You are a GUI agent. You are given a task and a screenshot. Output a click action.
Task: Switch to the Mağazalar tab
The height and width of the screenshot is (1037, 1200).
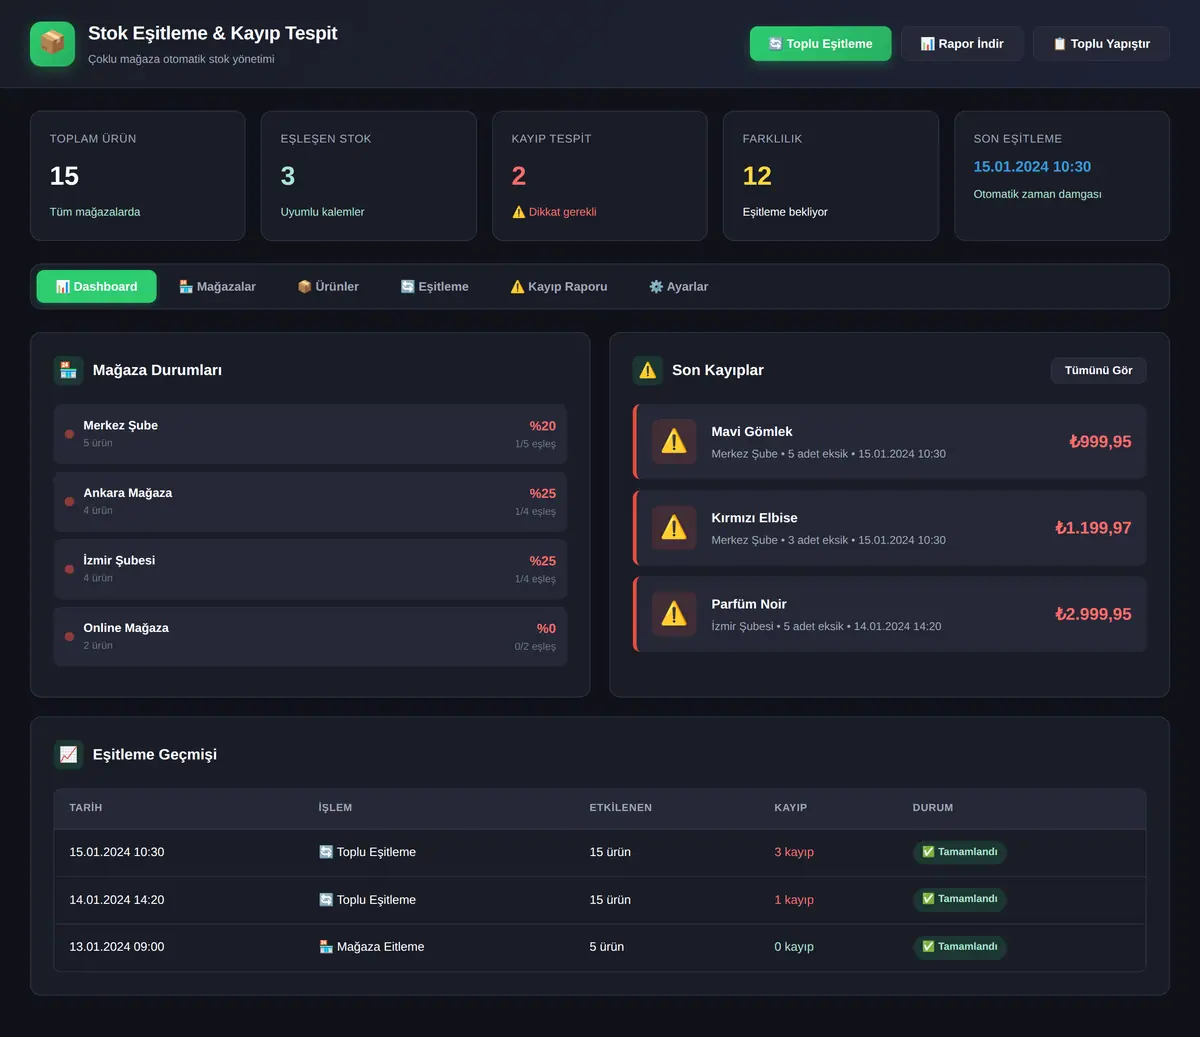click(x=217, y=287)
